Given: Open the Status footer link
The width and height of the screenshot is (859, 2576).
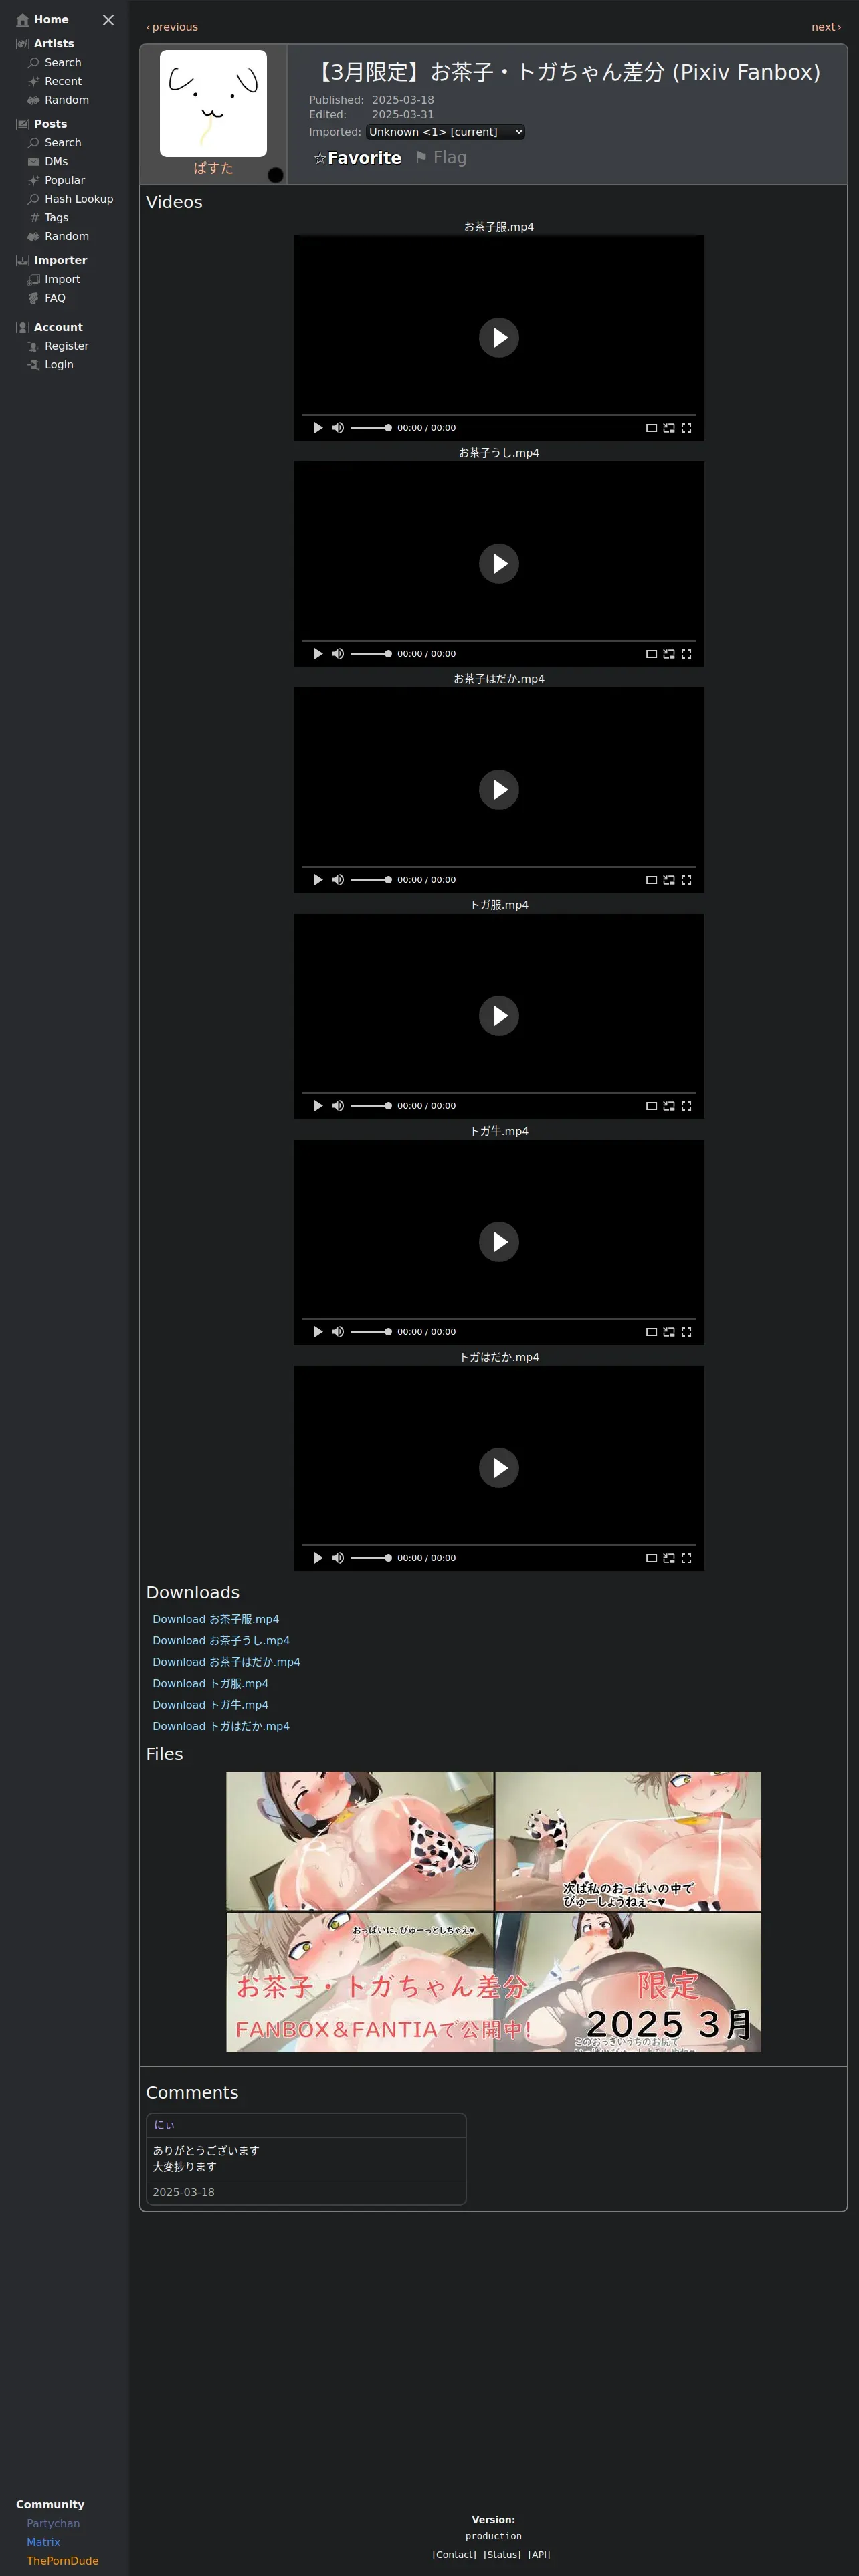Looking at the screenshot, I should click(502, 2554).
